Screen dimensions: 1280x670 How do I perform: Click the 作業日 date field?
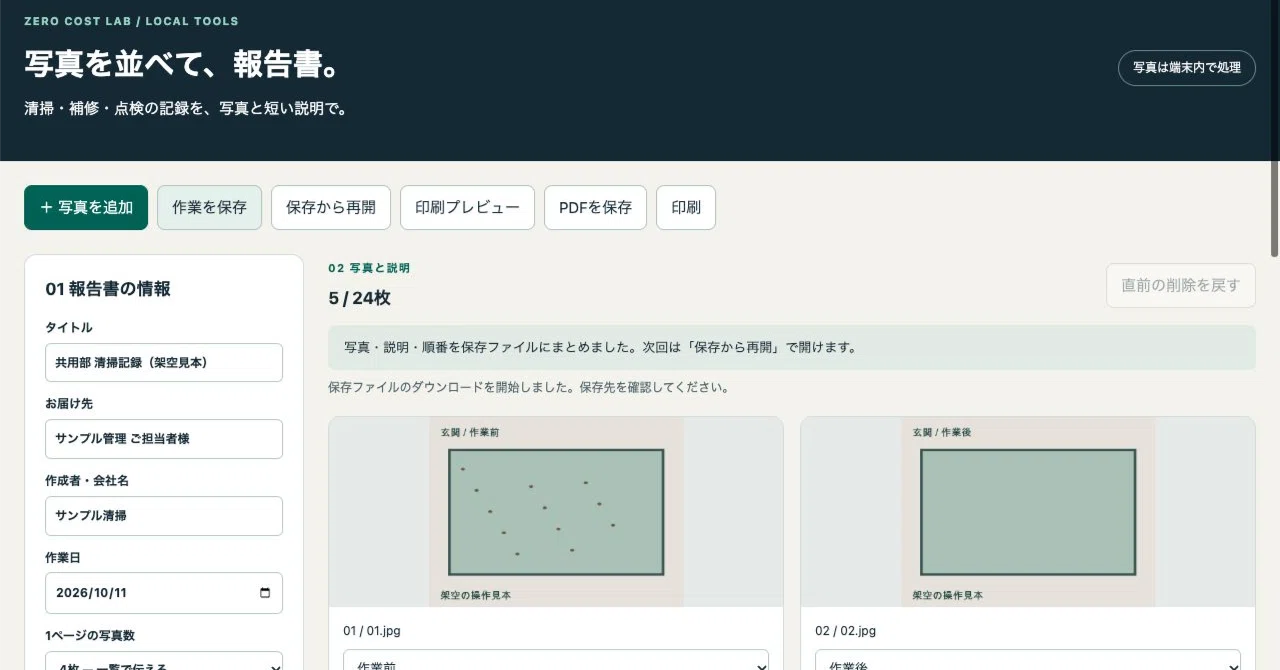164,593
